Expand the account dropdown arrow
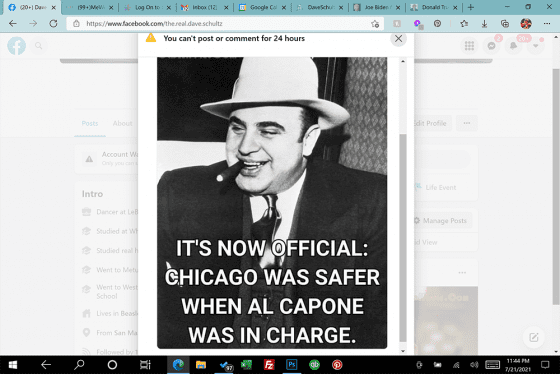The image size is (560, 374). (535, 46)
